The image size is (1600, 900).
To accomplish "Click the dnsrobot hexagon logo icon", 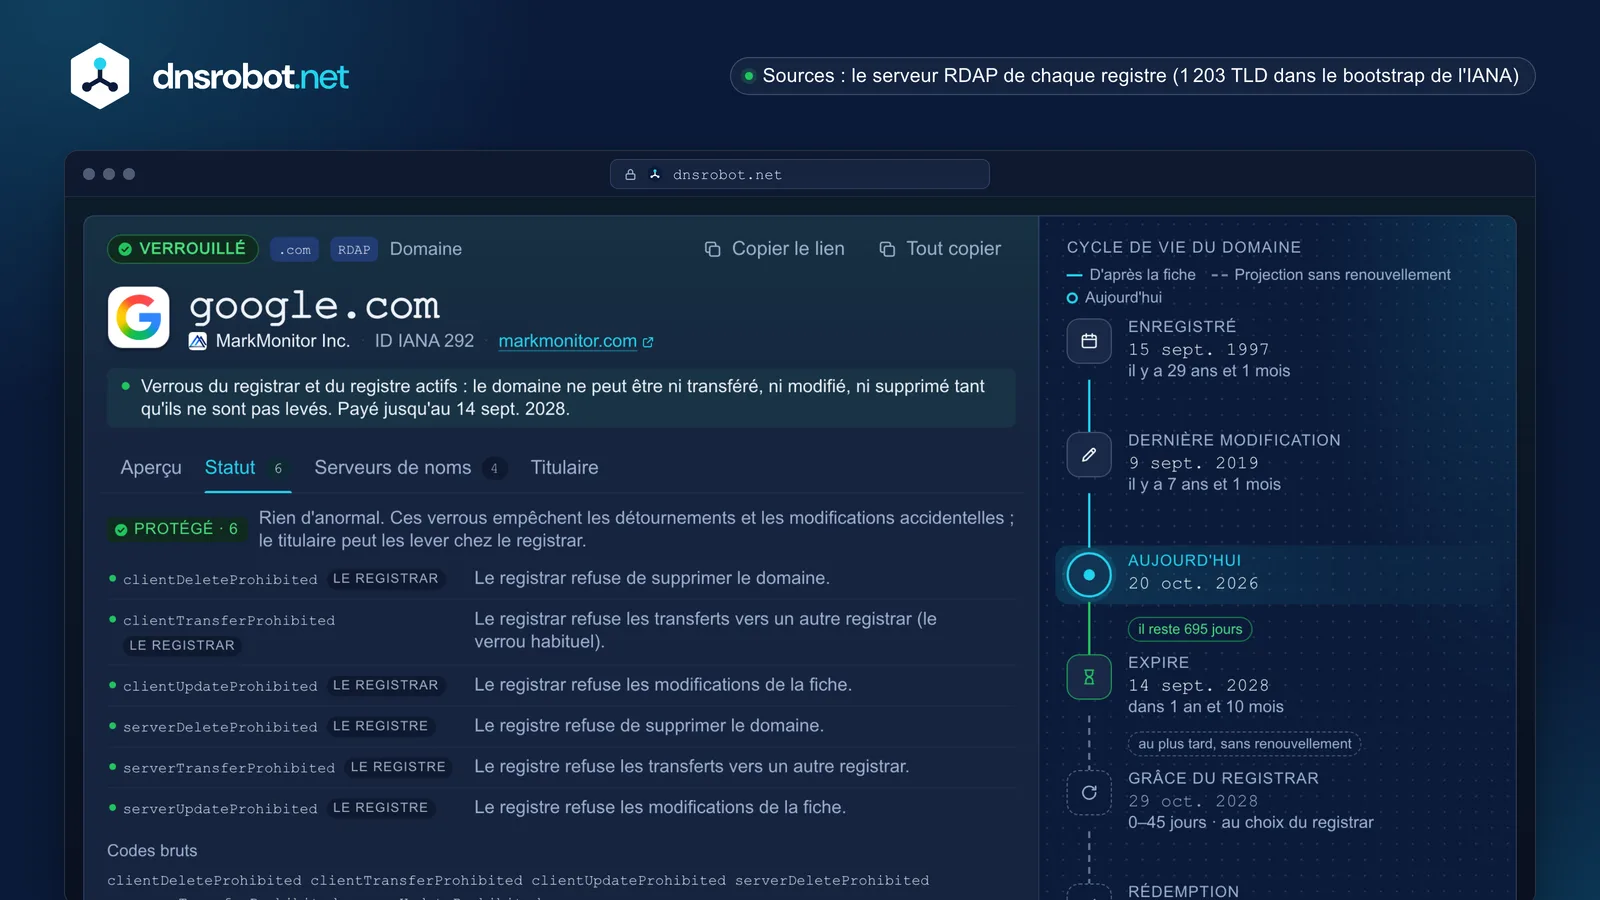I will tap(100, 76).
